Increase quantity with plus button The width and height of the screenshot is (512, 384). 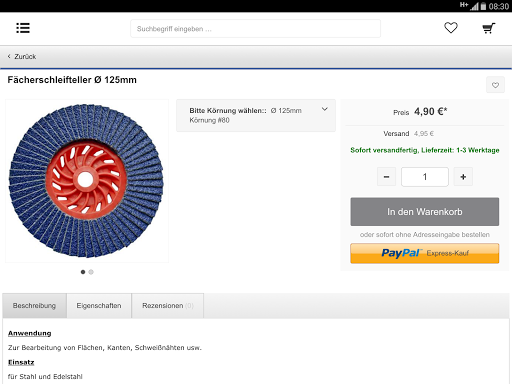coord(463,177)
